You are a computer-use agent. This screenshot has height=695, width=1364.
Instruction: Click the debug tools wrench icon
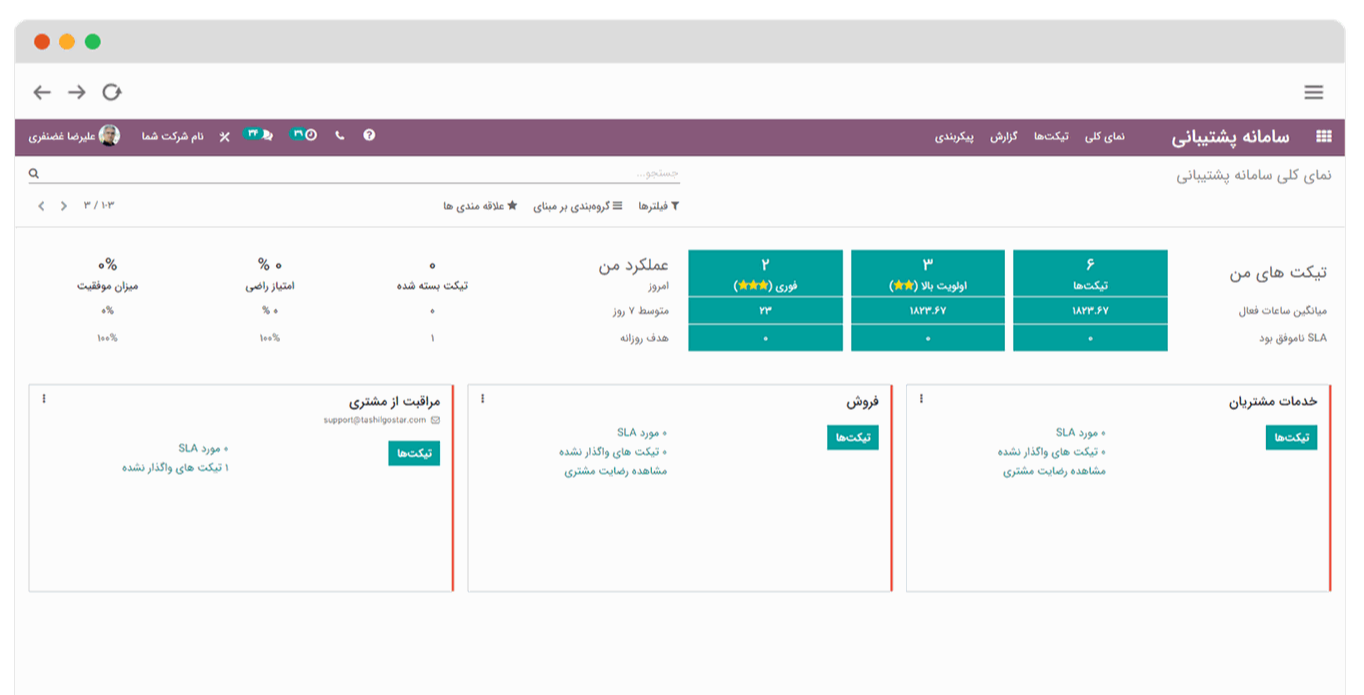point(224,136)
